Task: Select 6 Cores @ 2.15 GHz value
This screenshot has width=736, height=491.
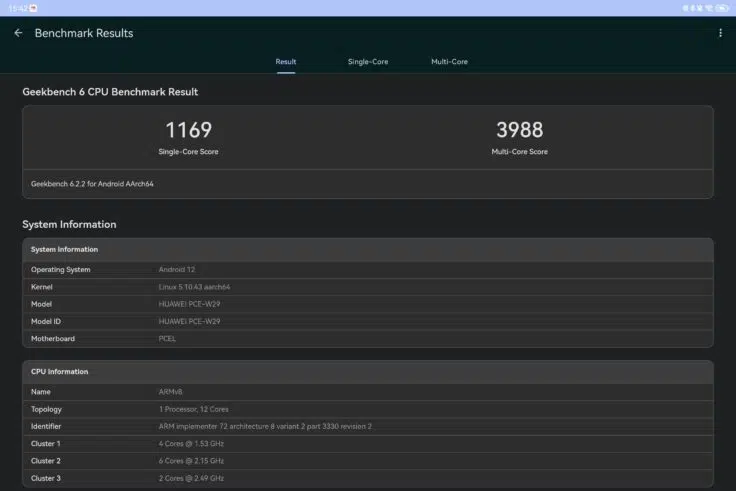Action: [191, 461]
